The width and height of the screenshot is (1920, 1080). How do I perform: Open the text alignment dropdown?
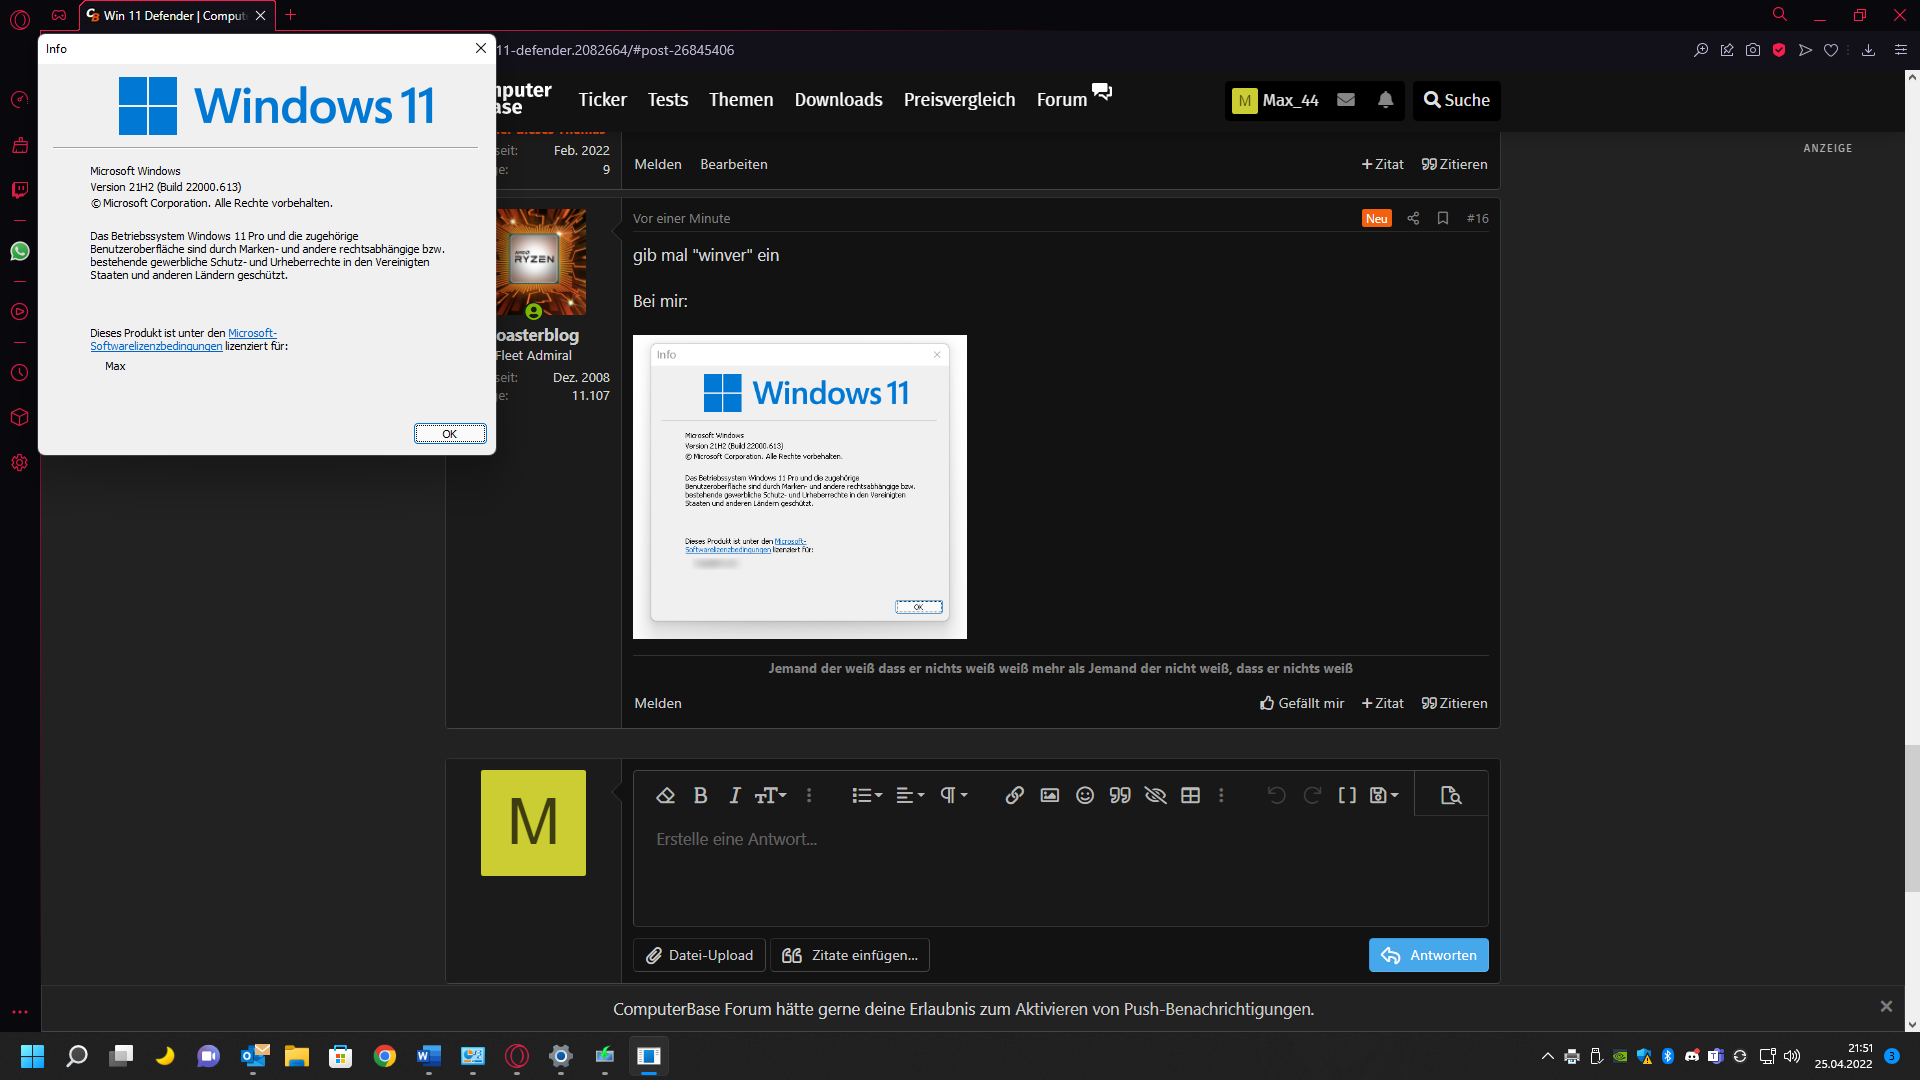909,795
